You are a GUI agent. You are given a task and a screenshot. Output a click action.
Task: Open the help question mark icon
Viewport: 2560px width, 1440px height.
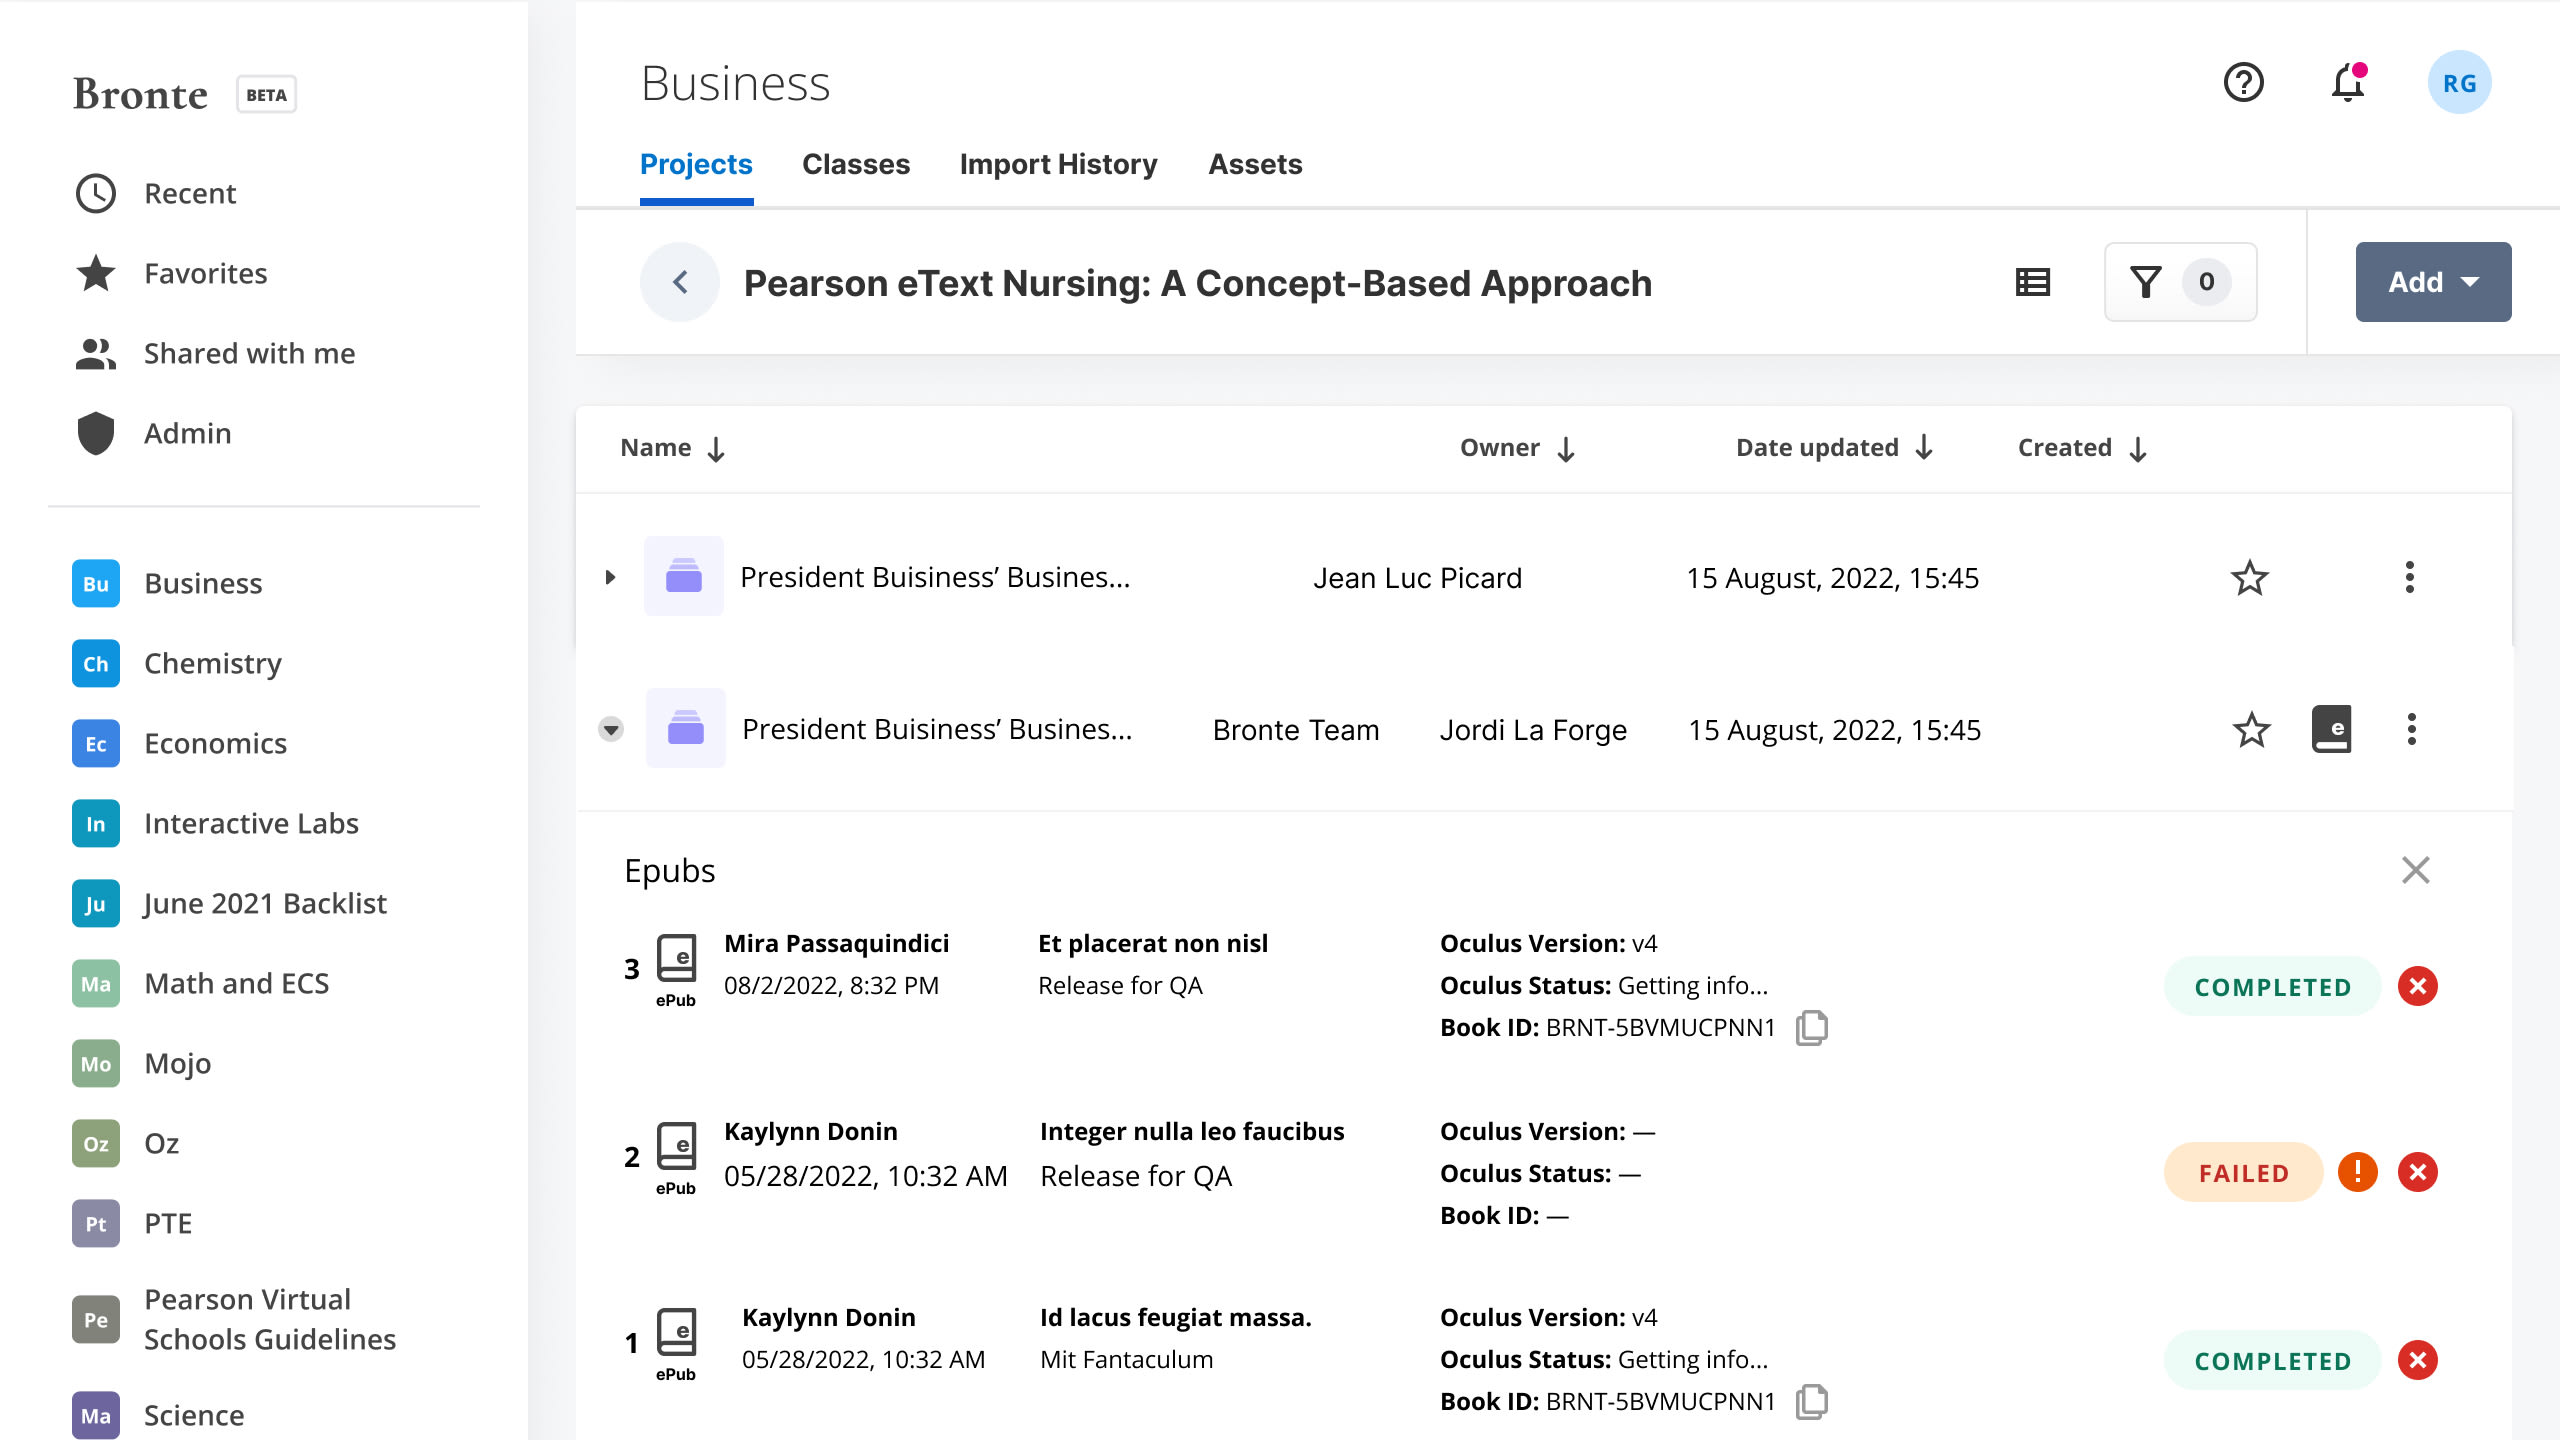tap(2242, 83)
